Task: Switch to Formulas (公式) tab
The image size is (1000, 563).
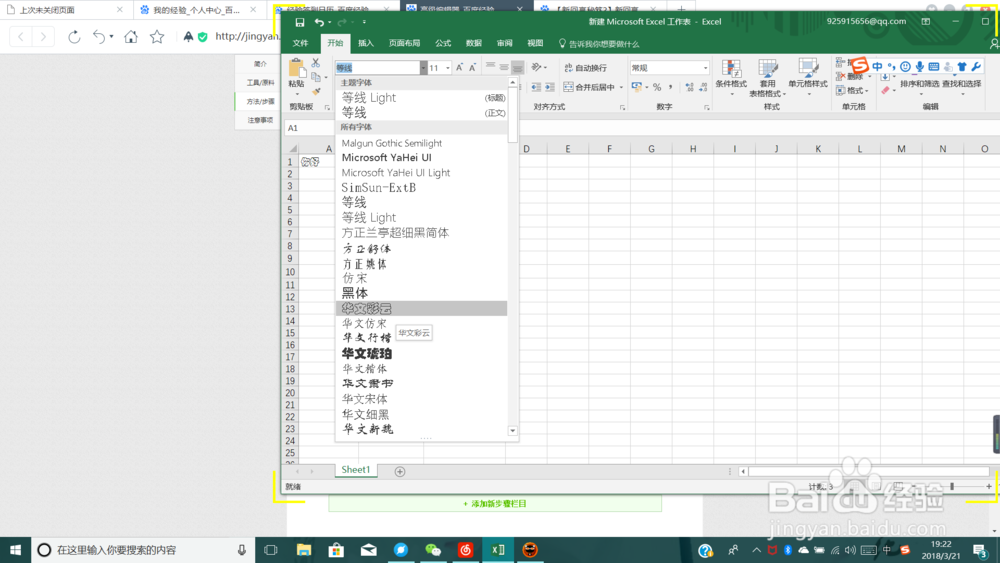Action: point(443,43)
